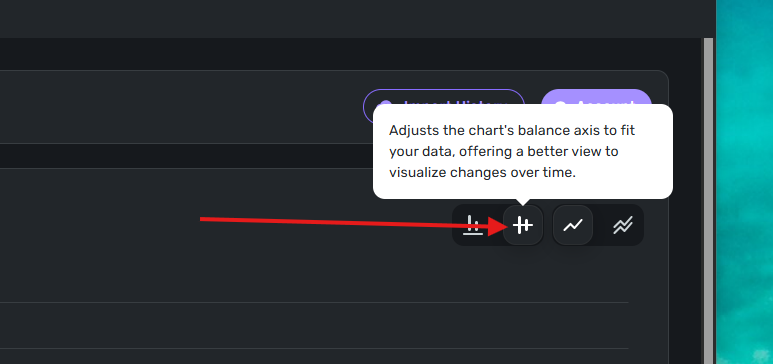The image size is (773, 364).
Task: Click the red arrow annotation shaft
Action: pyautogui.click(x=344, y=222)
